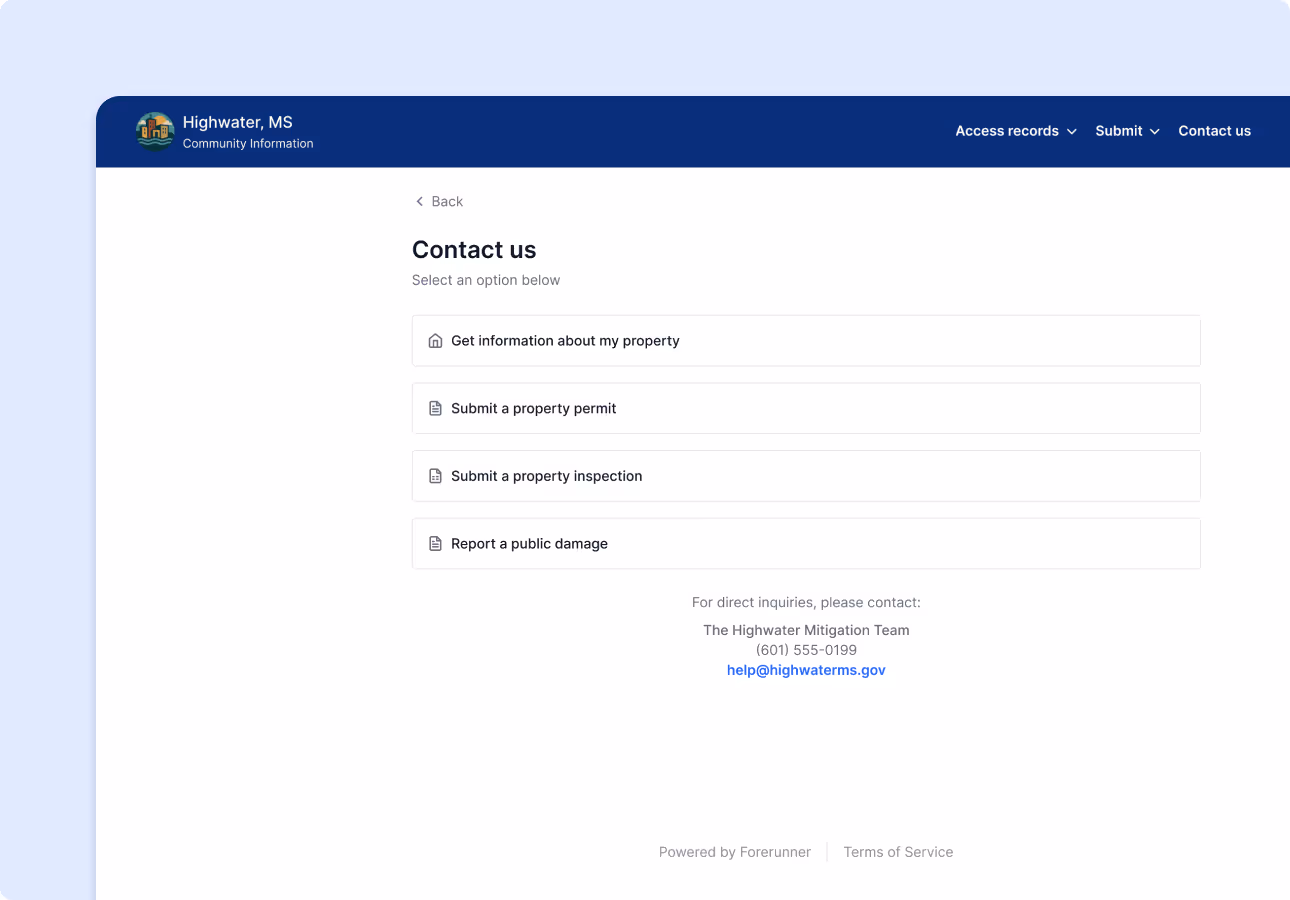This screenshot has width=1290, height=900.
Task: Choose Submit a property permit option
Action: tap(806, 408)
